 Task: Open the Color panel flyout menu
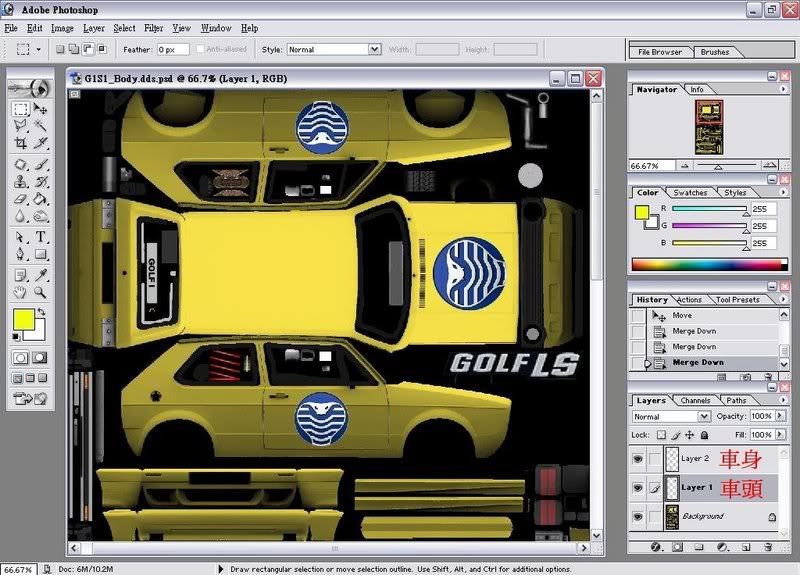783,192
